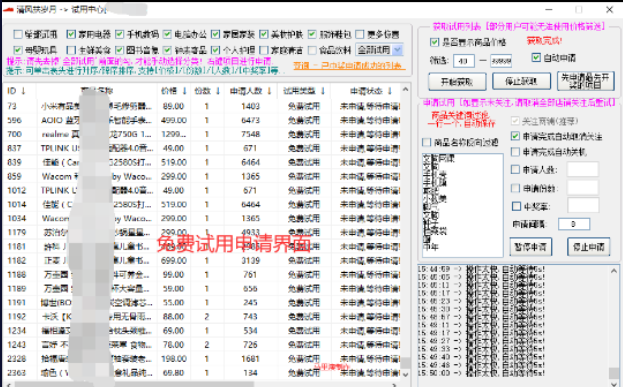Click the 申请份数 value field
Screen dimensions: 623x387
(x=582, y=188)
